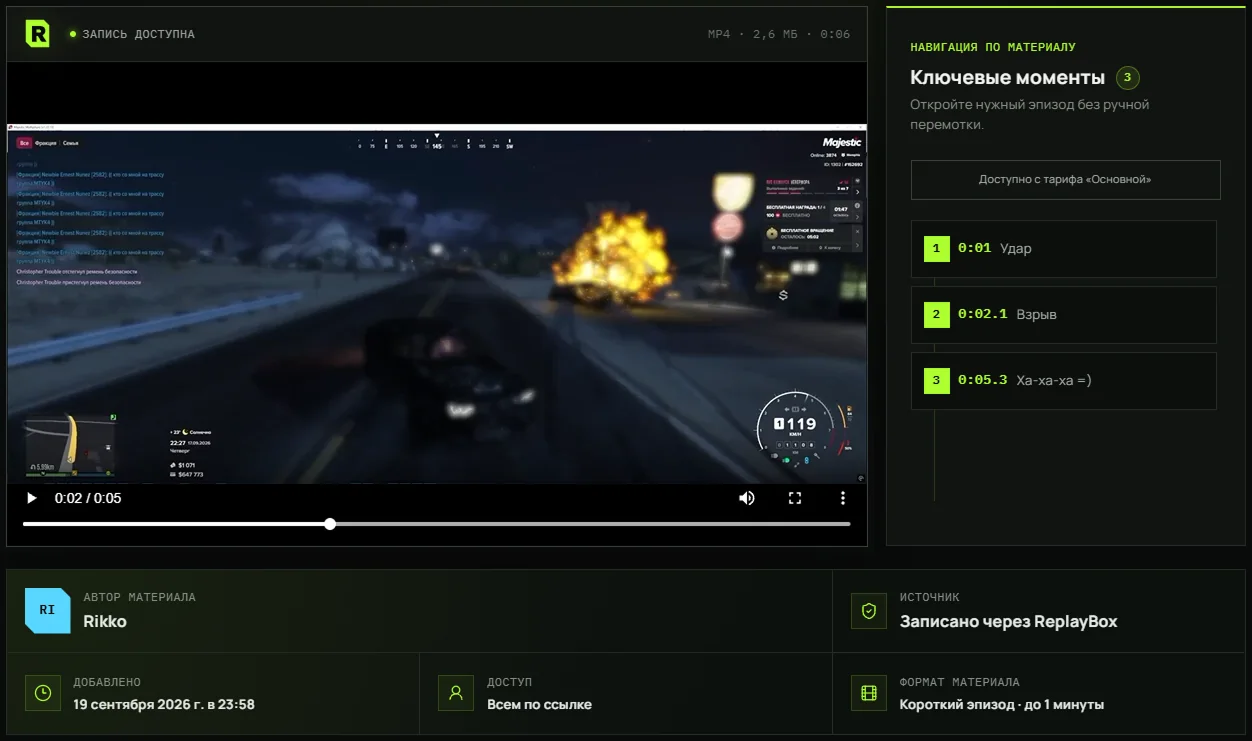This screenshot has width=1252, height=741.
Task: Click the video frame with the explosion
Action: (x=437, y=304)
